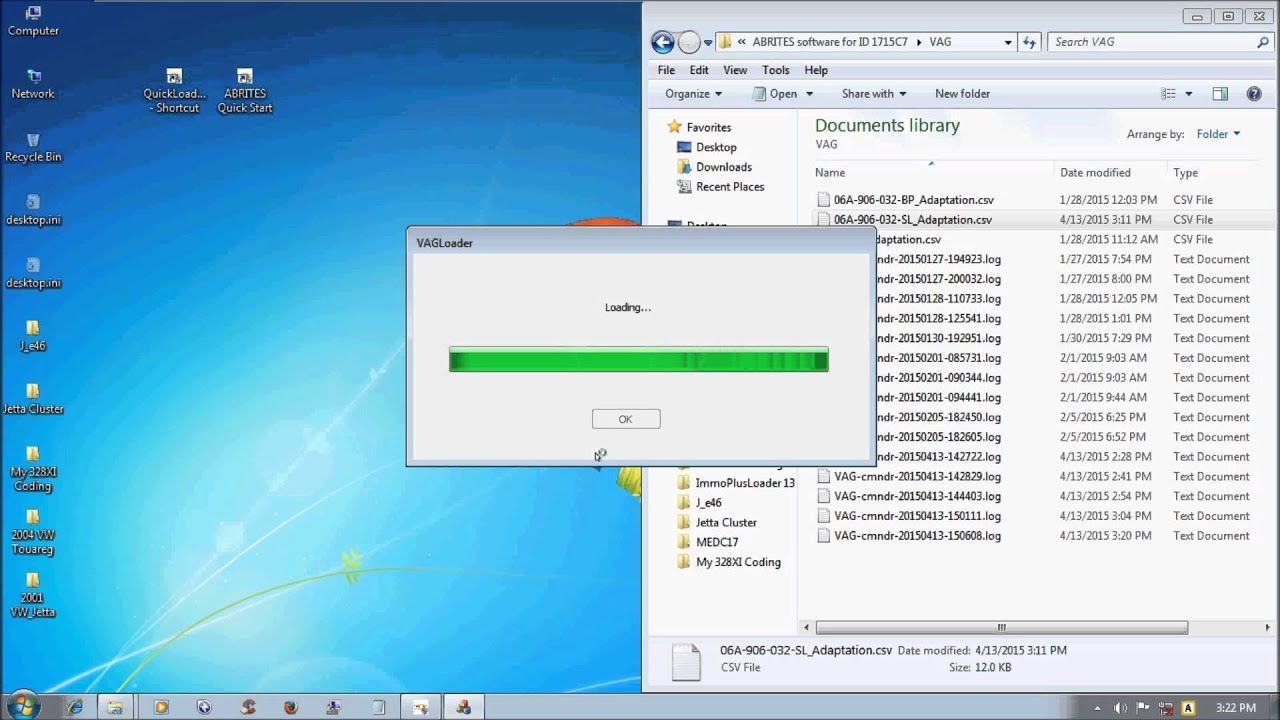Click the New folder button
The width and height of the screenshot is (1280, 720).
[x=962, y=94]
